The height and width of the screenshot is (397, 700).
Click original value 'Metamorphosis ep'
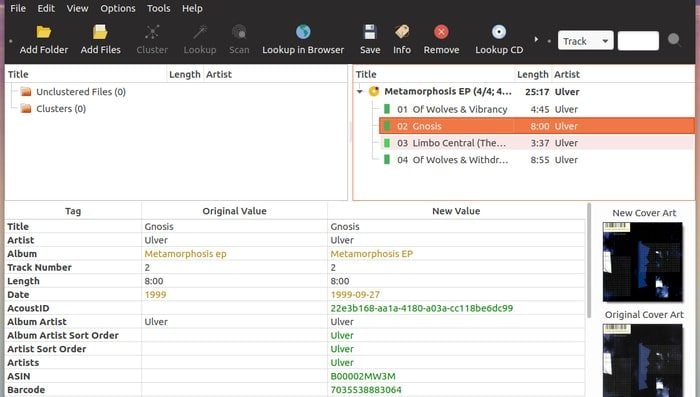coord(185,254)
